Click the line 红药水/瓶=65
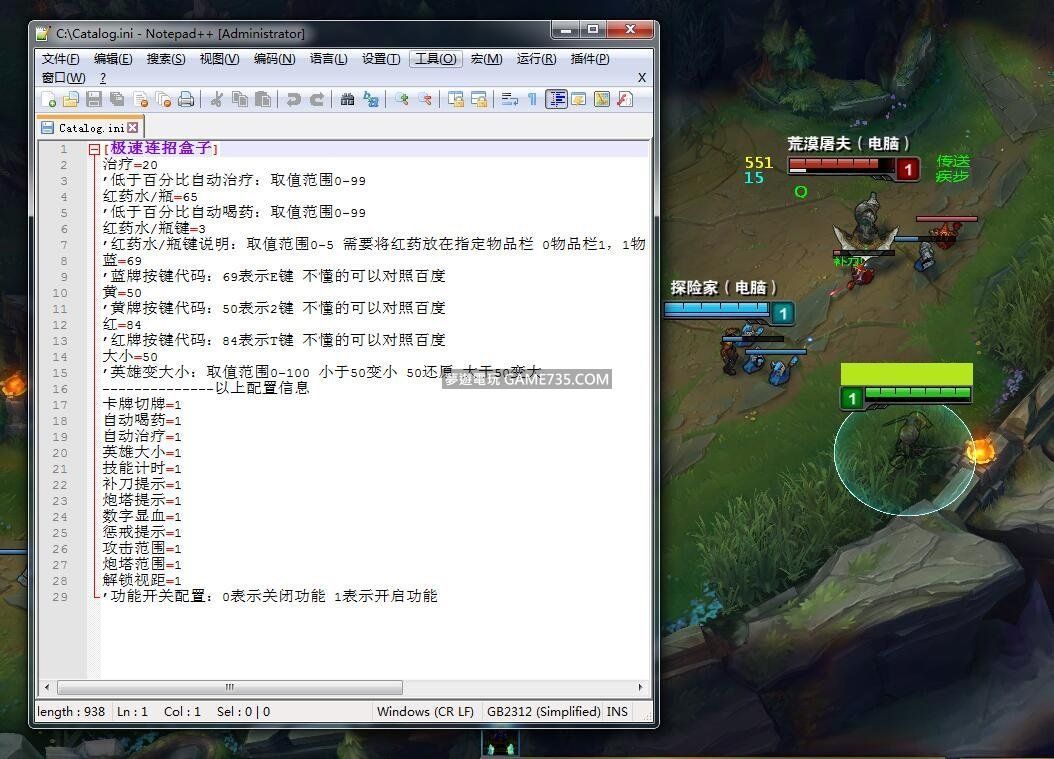Screen dimensions: 1054x759 150,196
